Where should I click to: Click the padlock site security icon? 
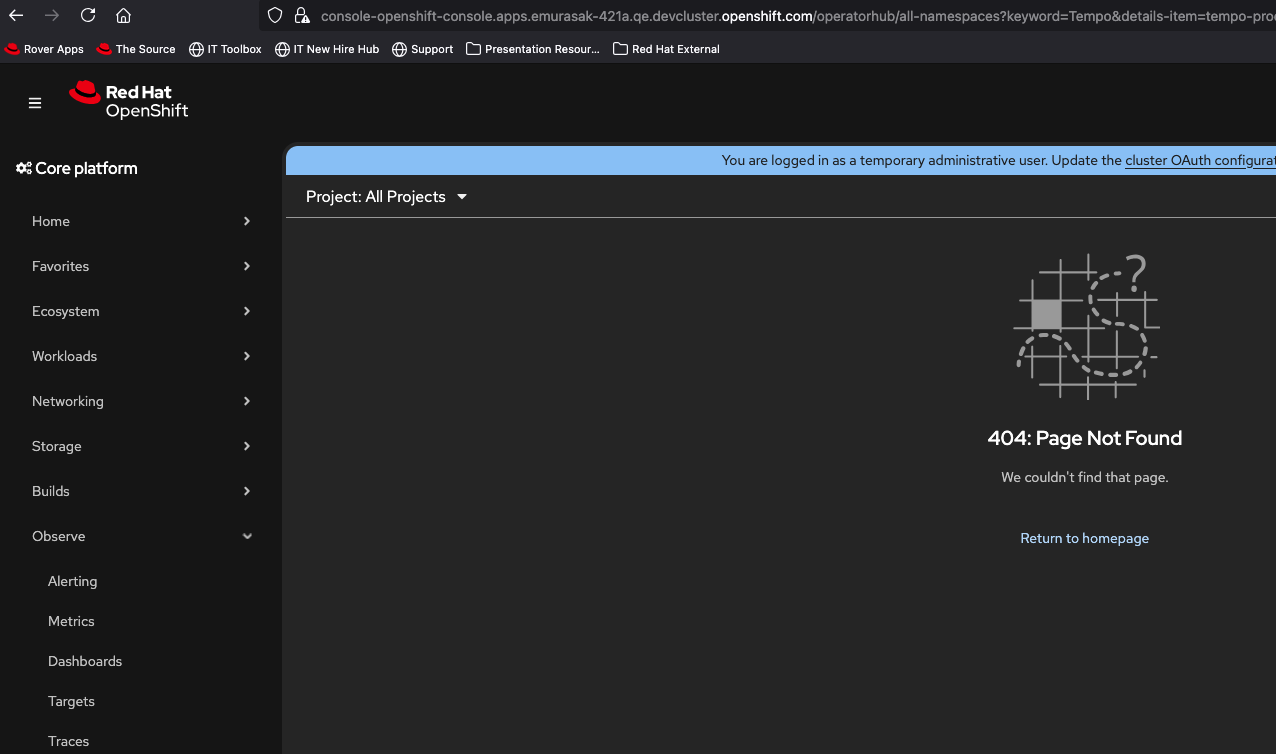click(x=301, y=15)
